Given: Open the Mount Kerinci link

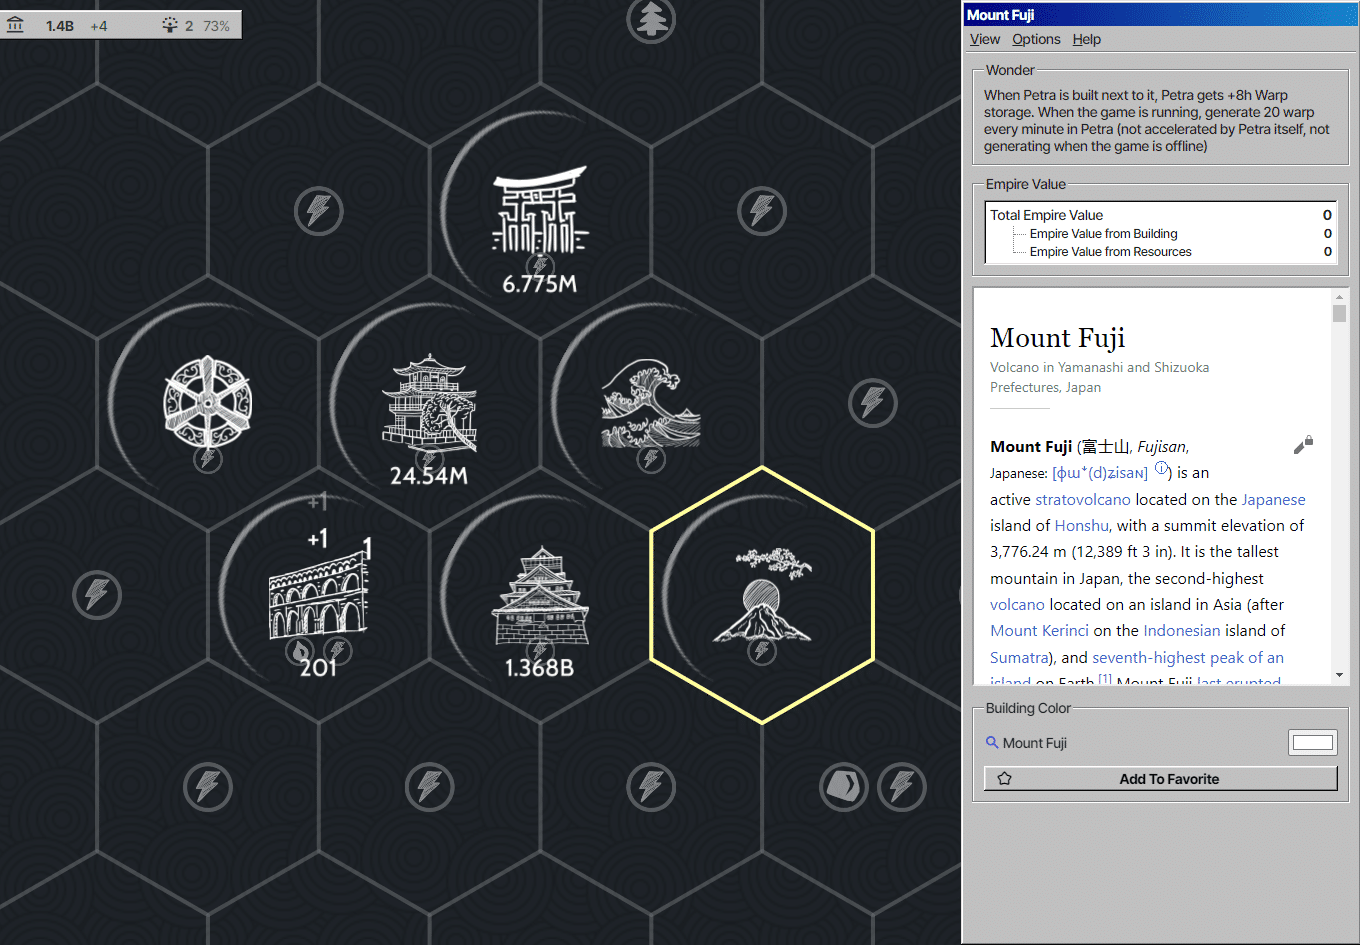Looking at the screenshot, I should [x=1039, y=630].
